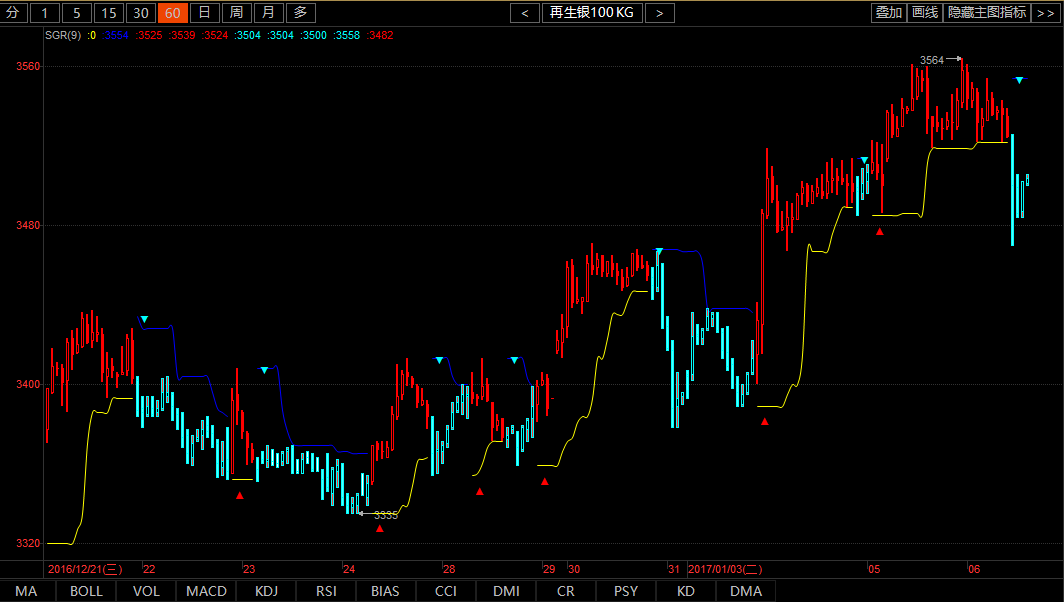Select the active 60-minute period button
The height and width of the screenshot is (602, 1064).
(x=172, y=13)
